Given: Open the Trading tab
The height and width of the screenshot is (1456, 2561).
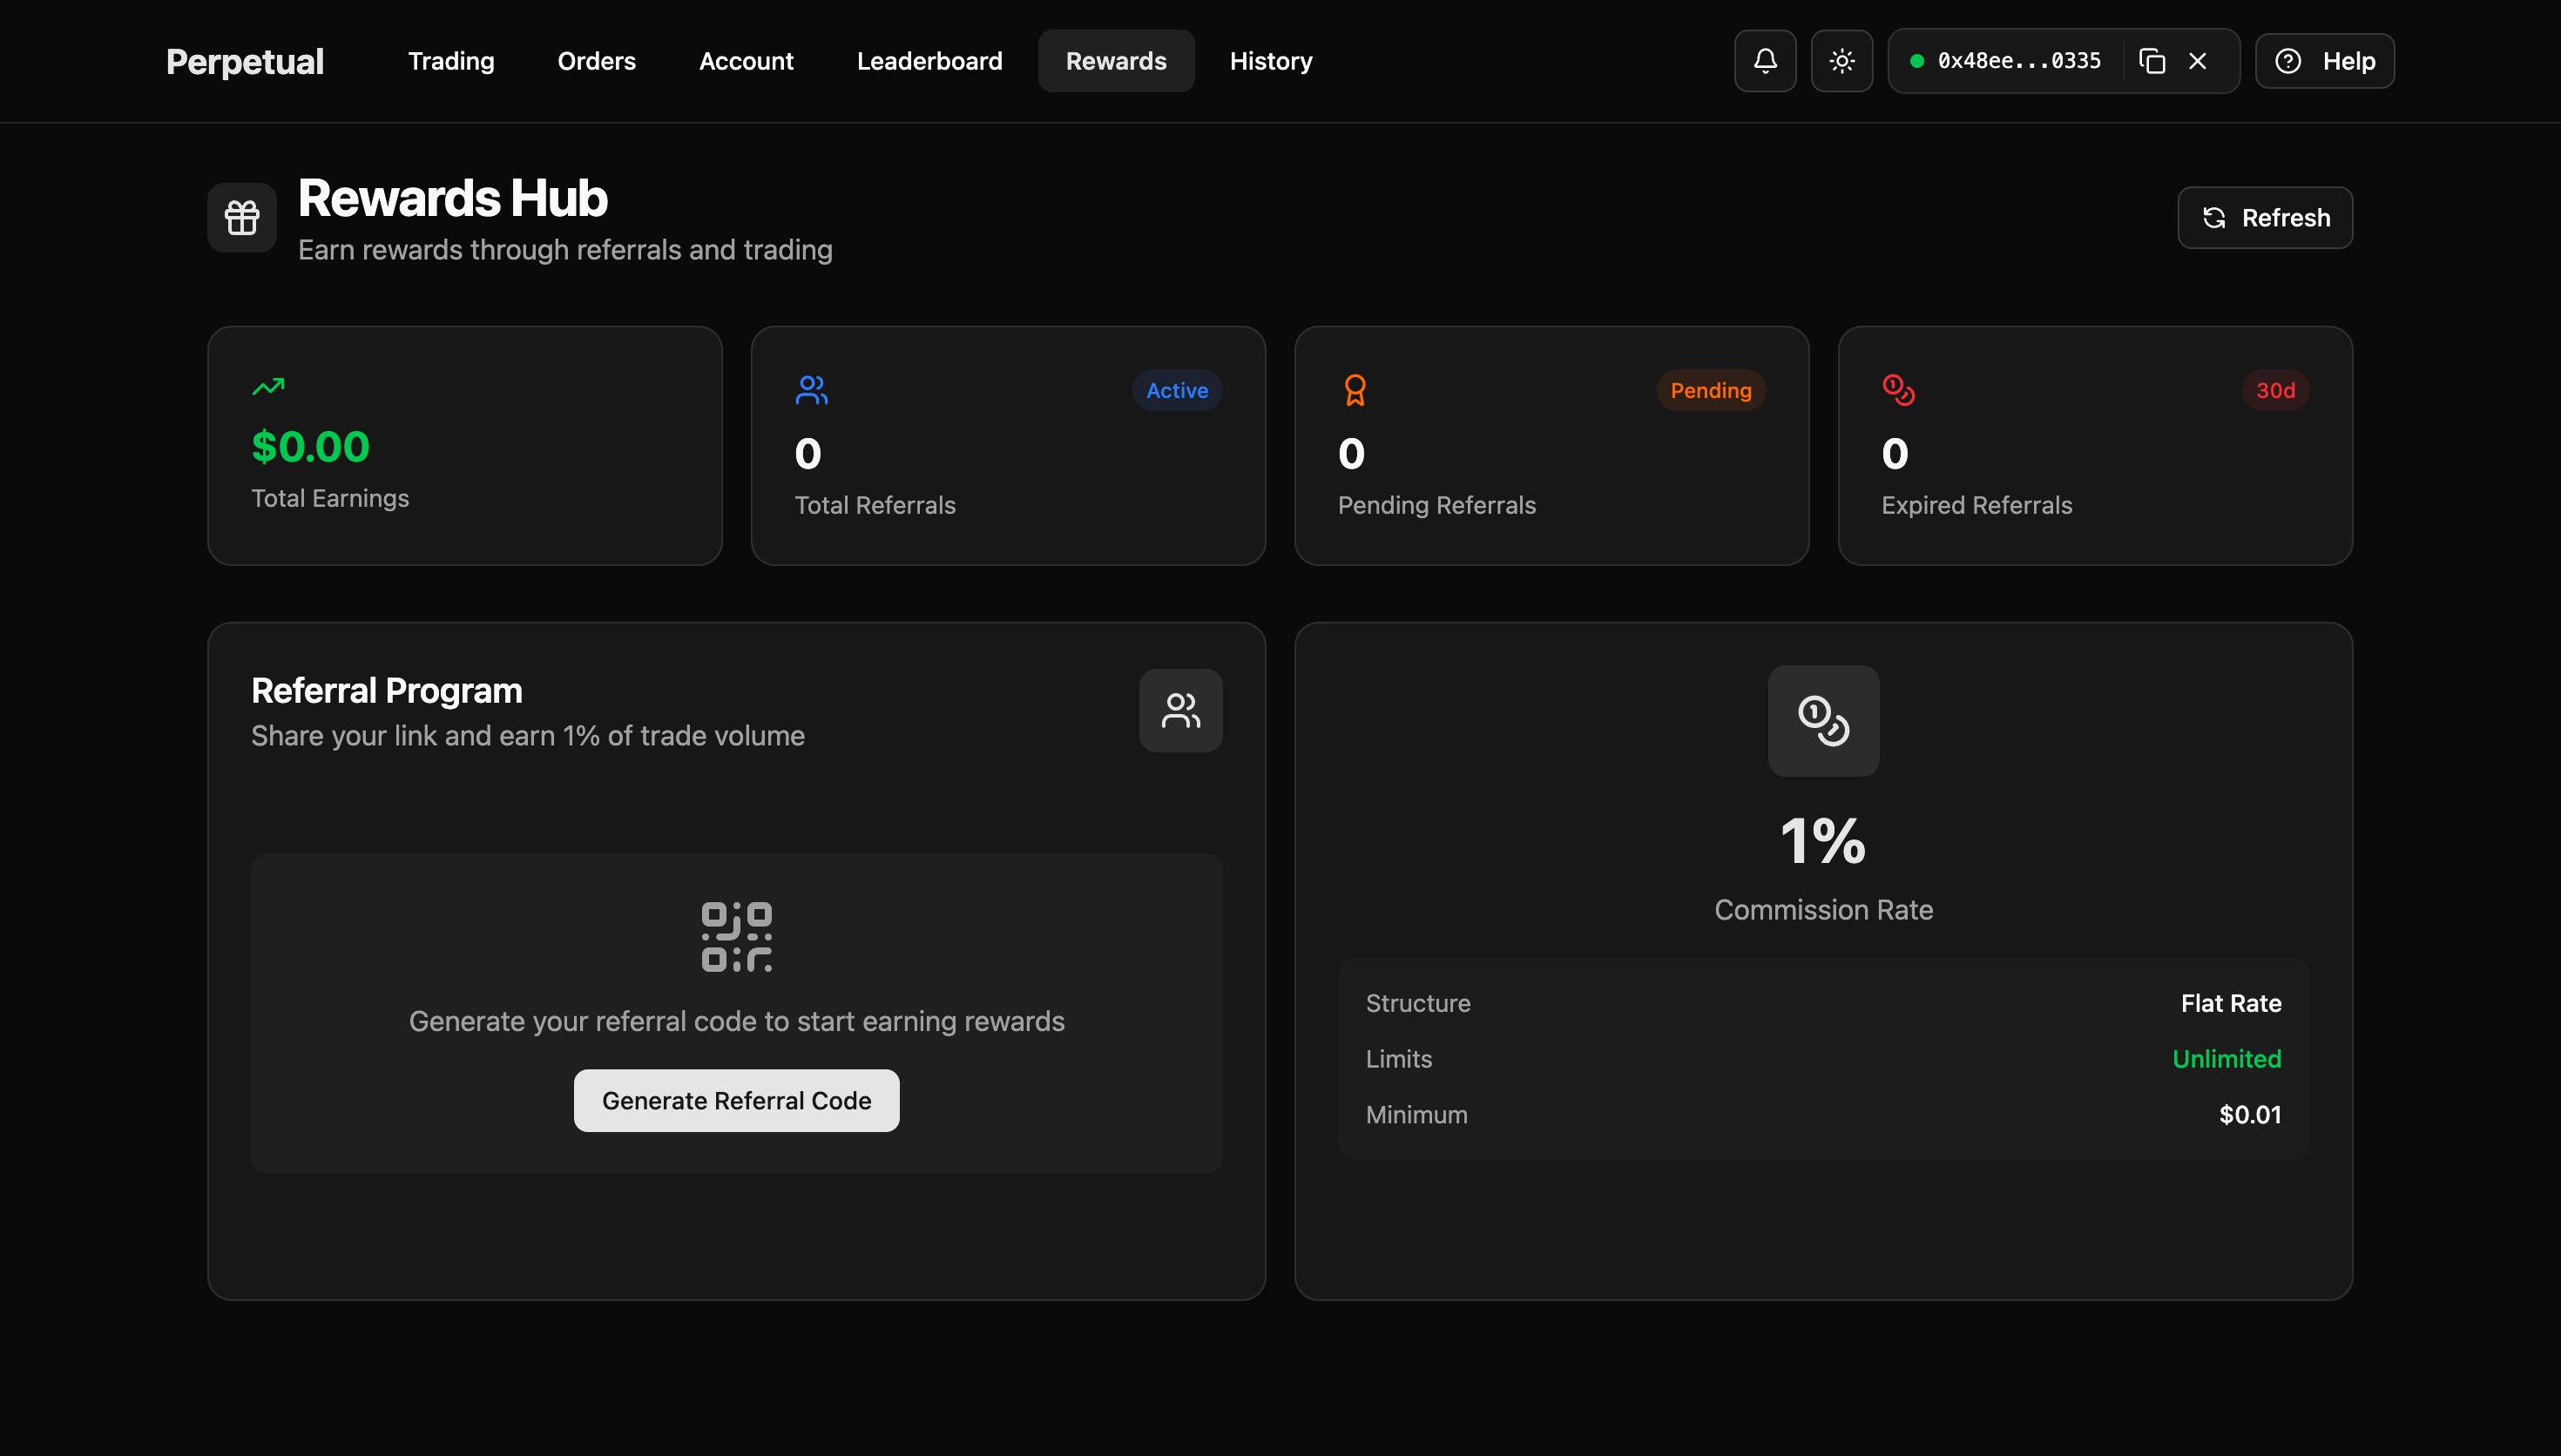Looking at the screenshot, I should click(451, 61).
